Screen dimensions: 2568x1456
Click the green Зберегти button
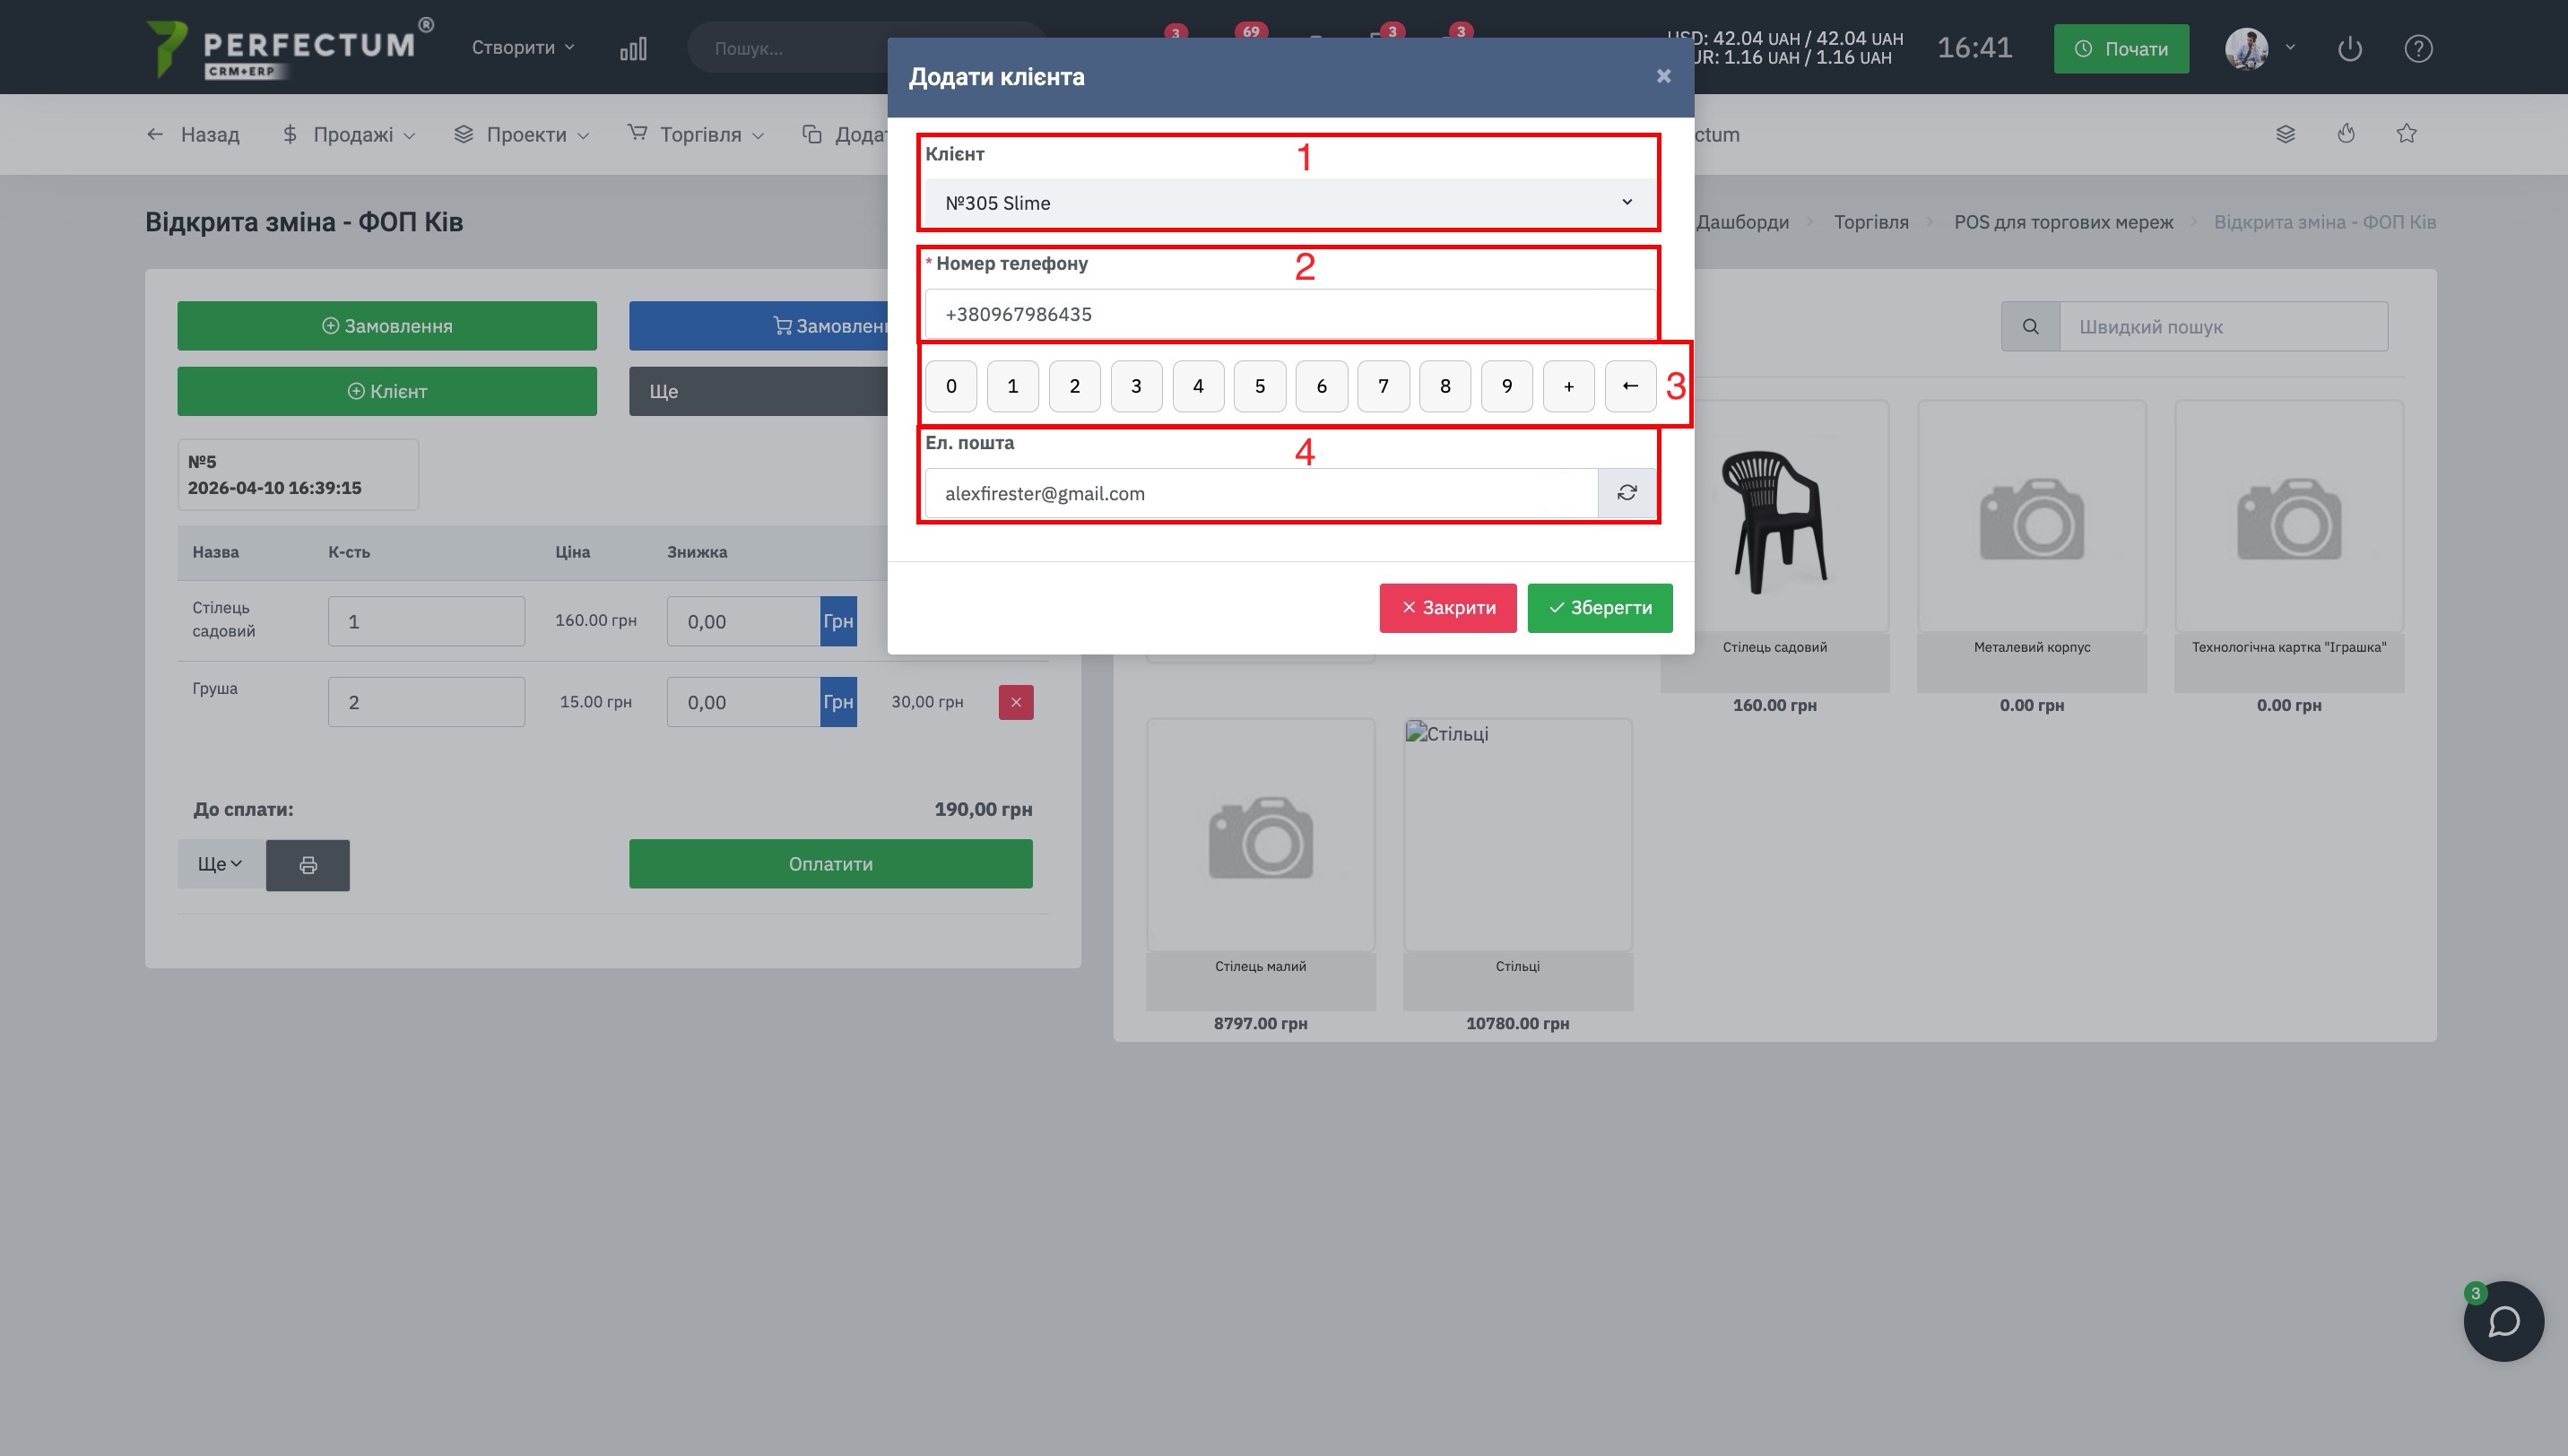pos(1599,608)
